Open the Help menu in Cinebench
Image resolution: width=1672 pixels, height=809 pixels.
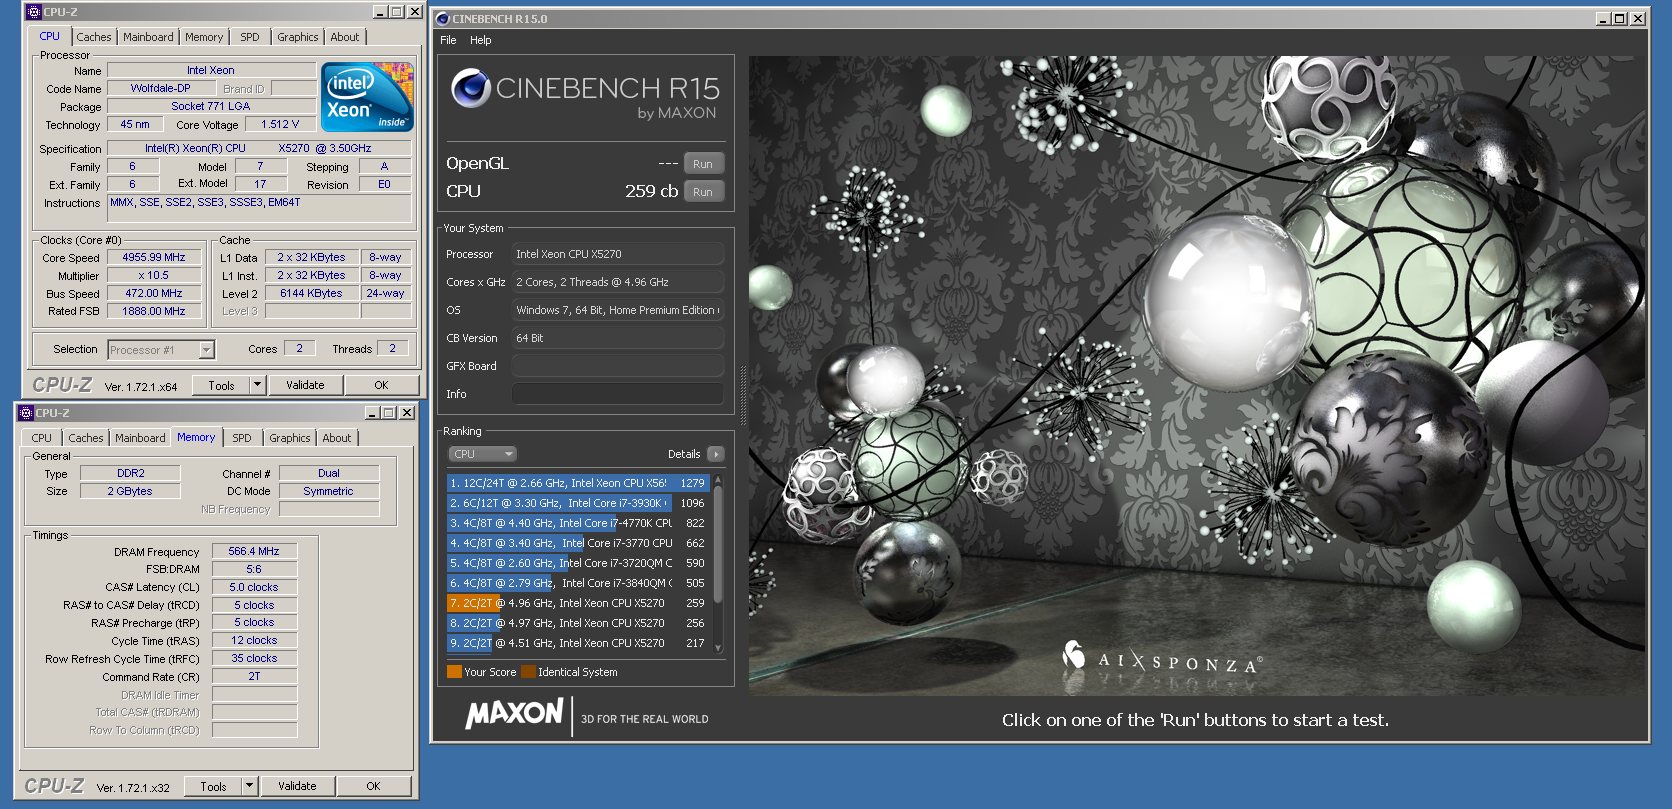481,40
